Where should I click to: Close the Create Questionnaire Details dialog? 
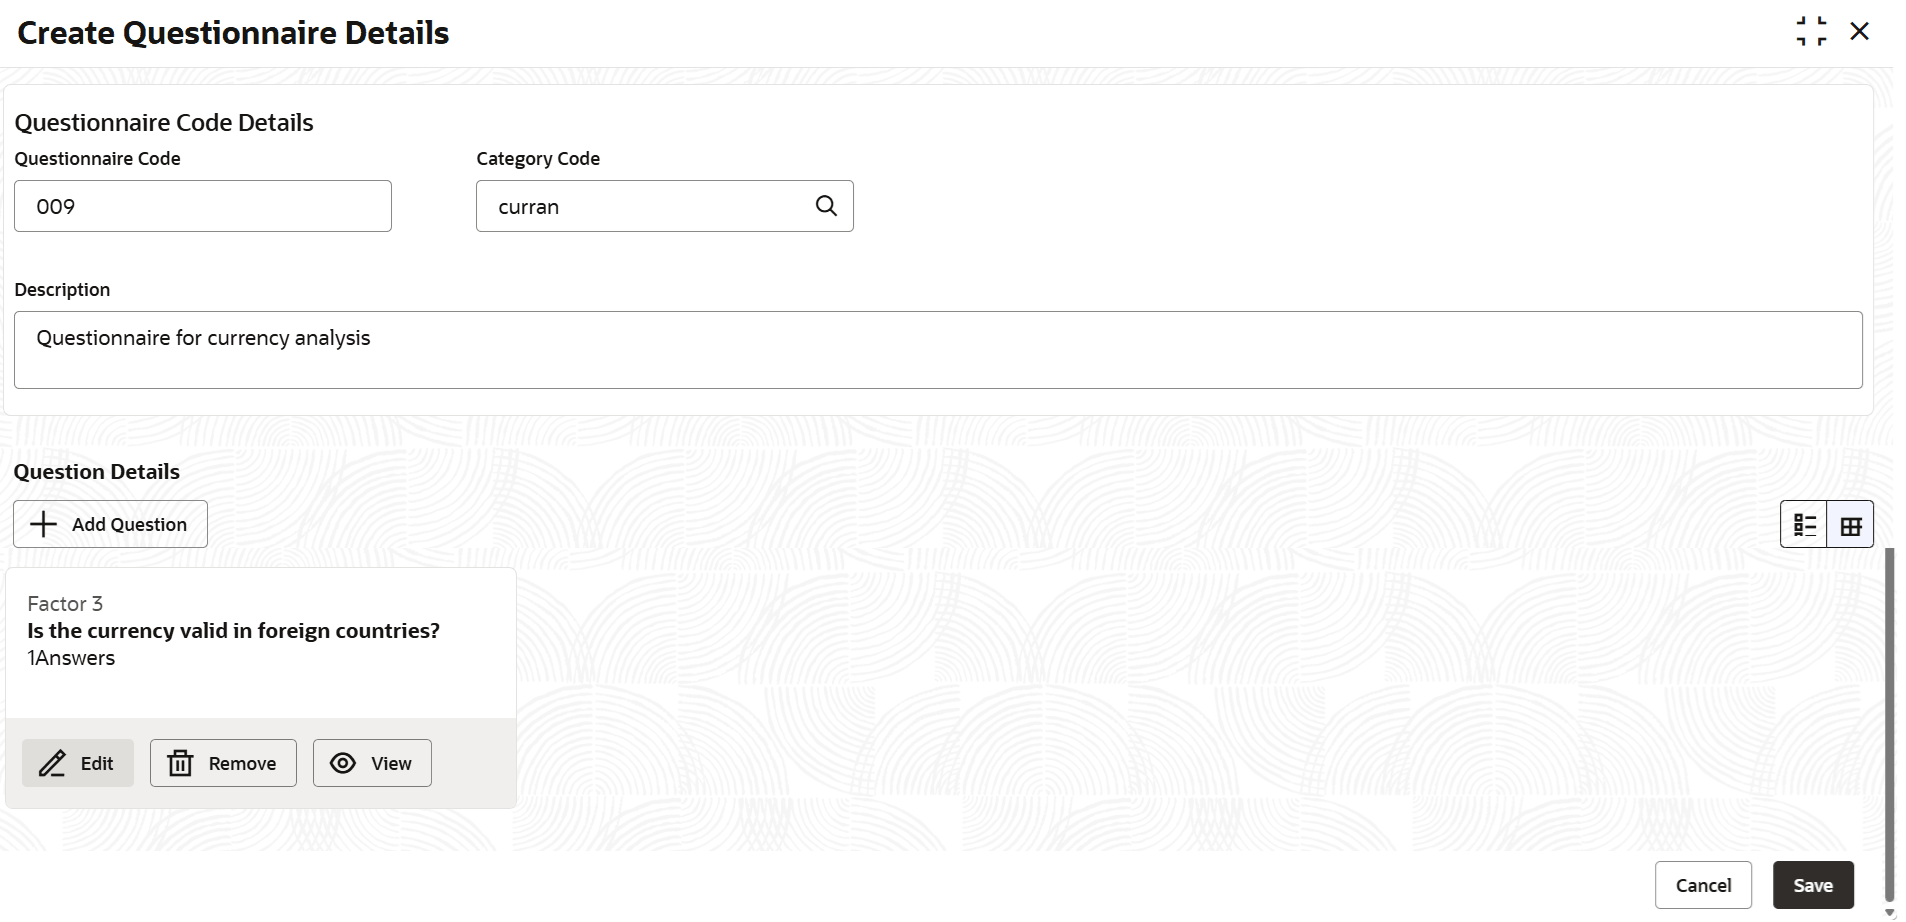pyautogui.click(x=1859, y=31)
